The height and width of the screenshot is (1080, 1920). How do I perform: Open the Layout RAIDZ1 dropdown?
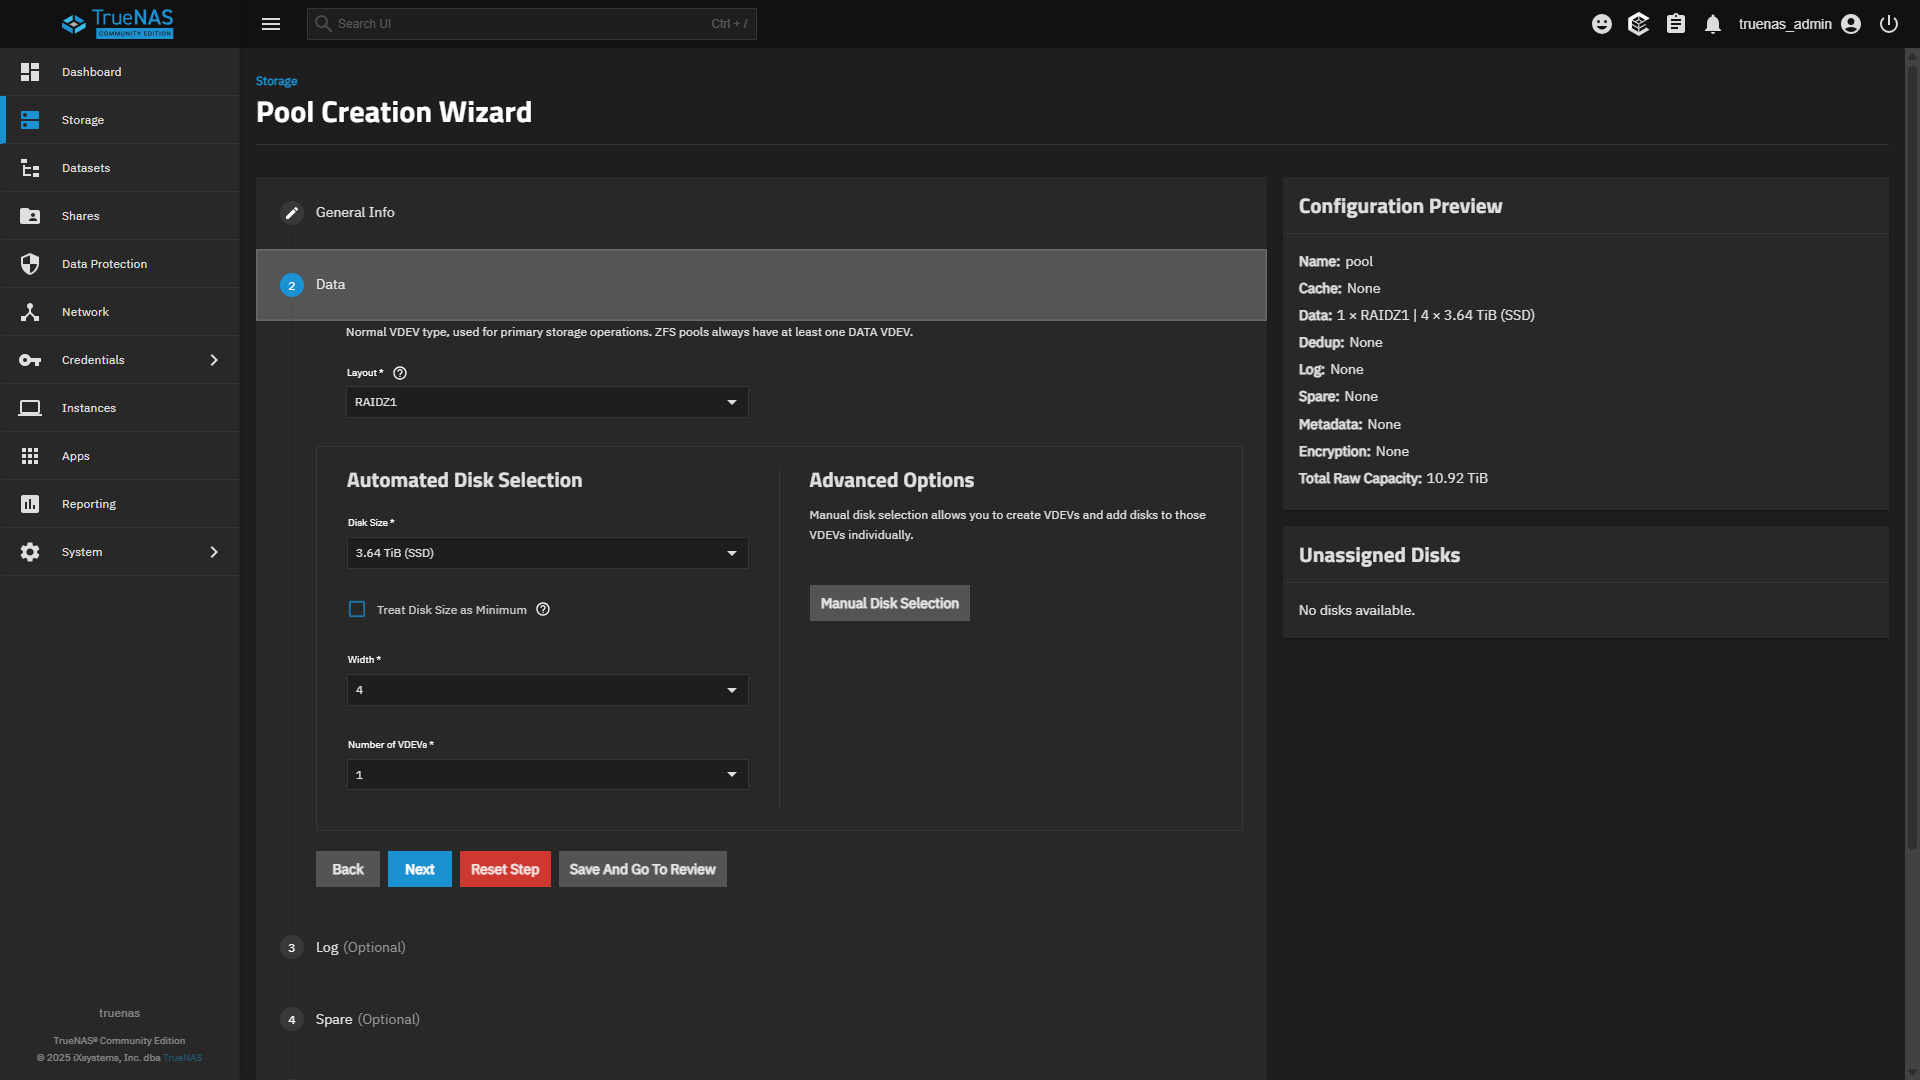click(547, 402)
